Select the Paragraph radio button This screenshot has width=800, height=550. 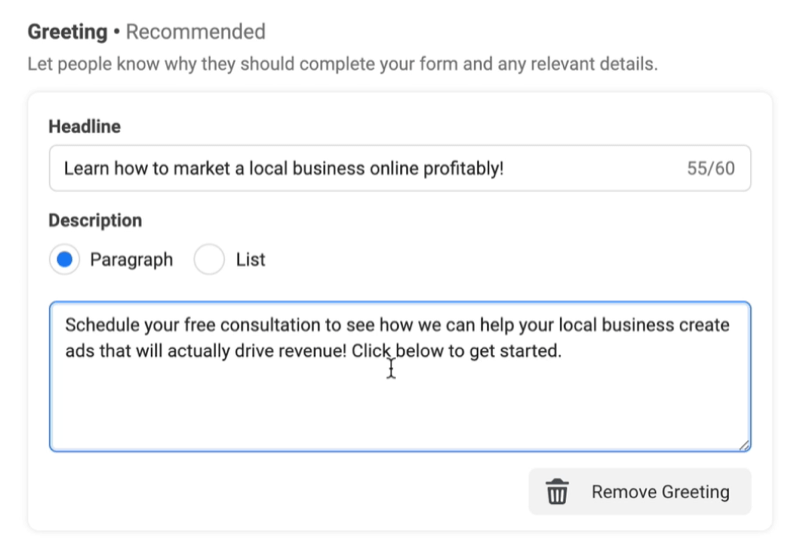(x=64, y=259)
